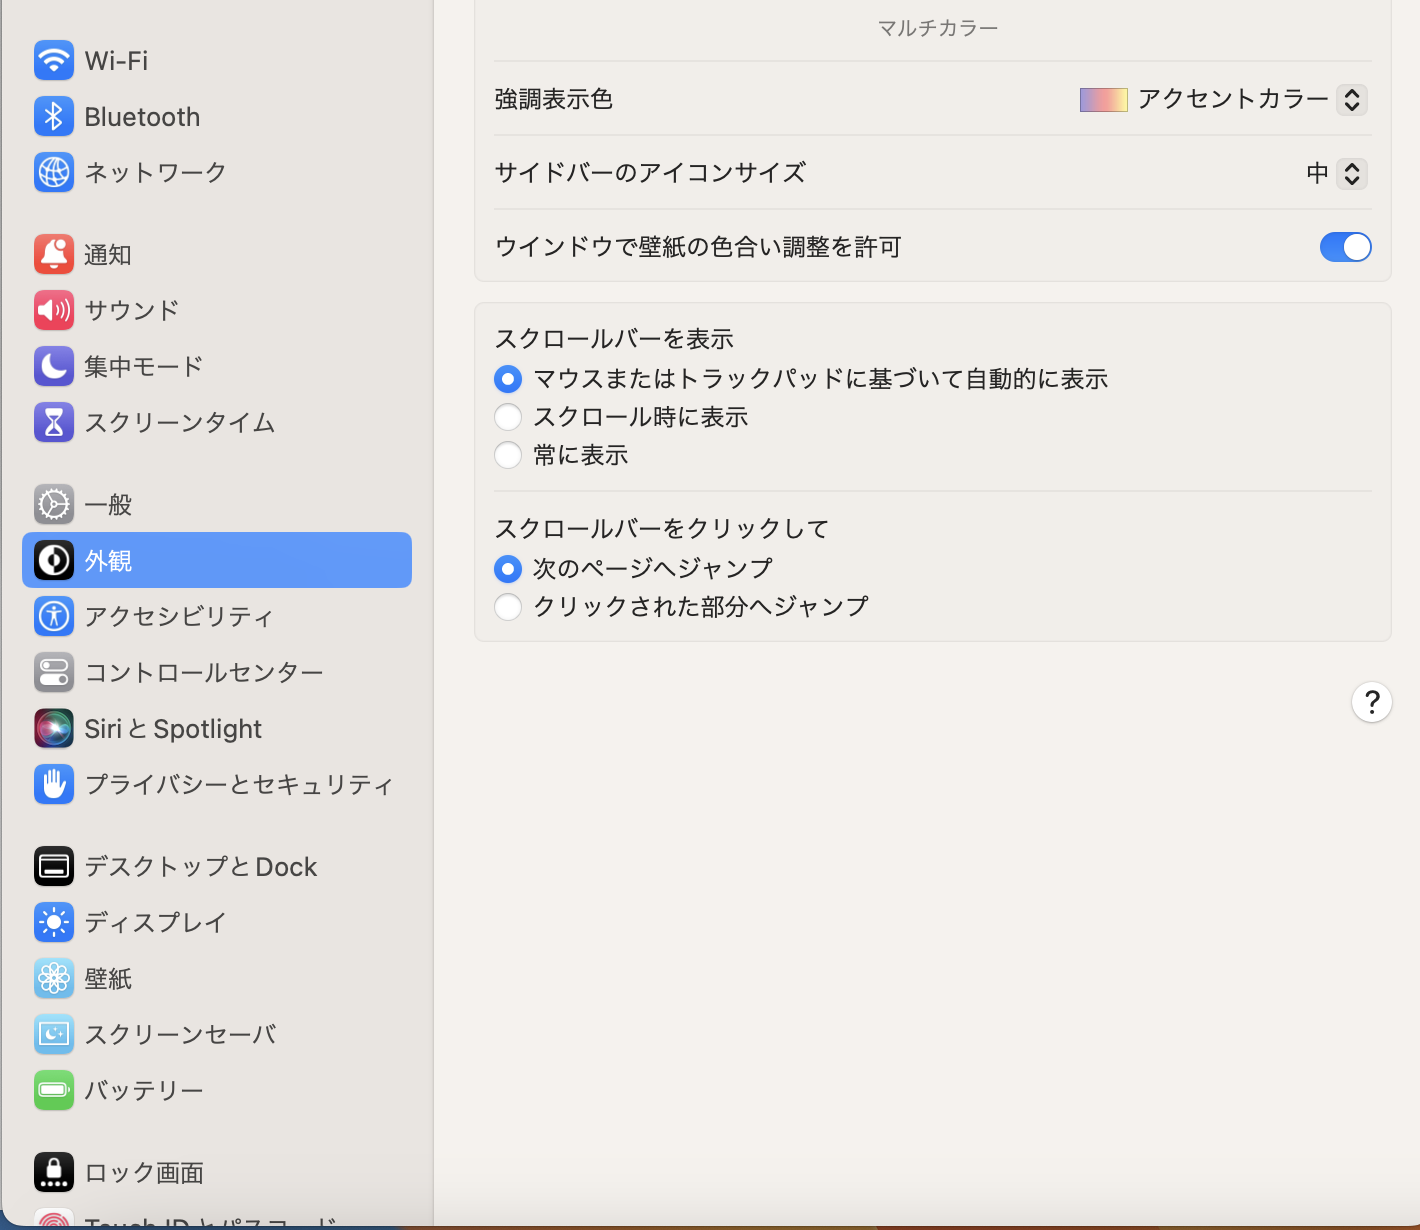Click the デスクトップと Dock icon
This screenshot has height=1230, width=1420.
pyautogui.click(x=54, y=866)
